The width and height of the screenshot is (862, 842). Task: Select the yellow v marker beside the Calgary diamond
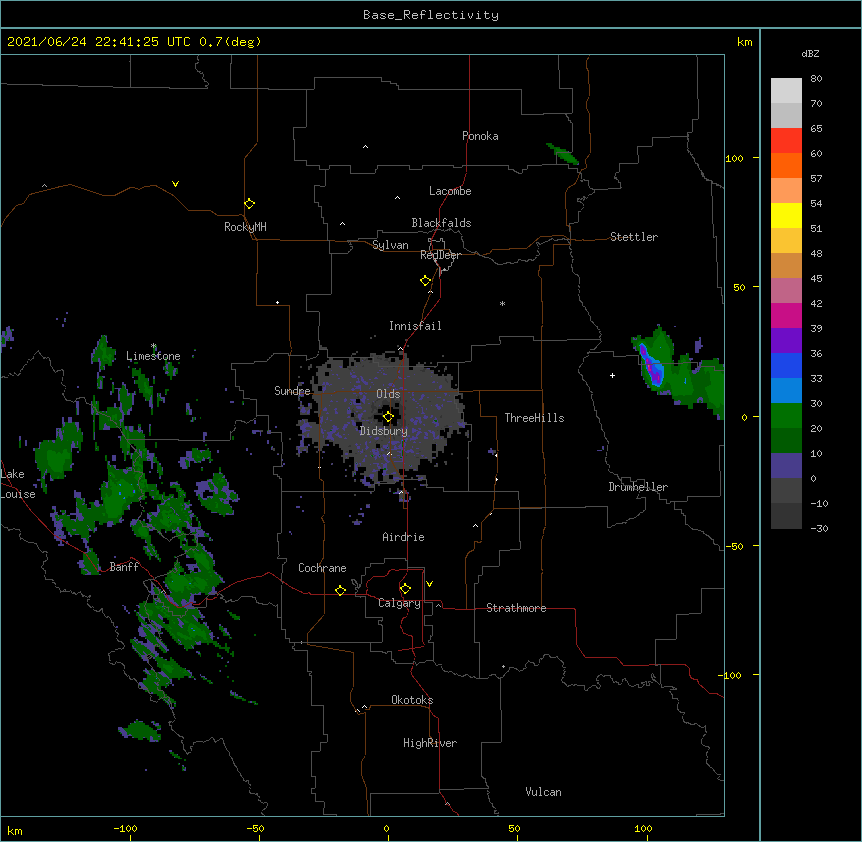click(x=429, y=584)
